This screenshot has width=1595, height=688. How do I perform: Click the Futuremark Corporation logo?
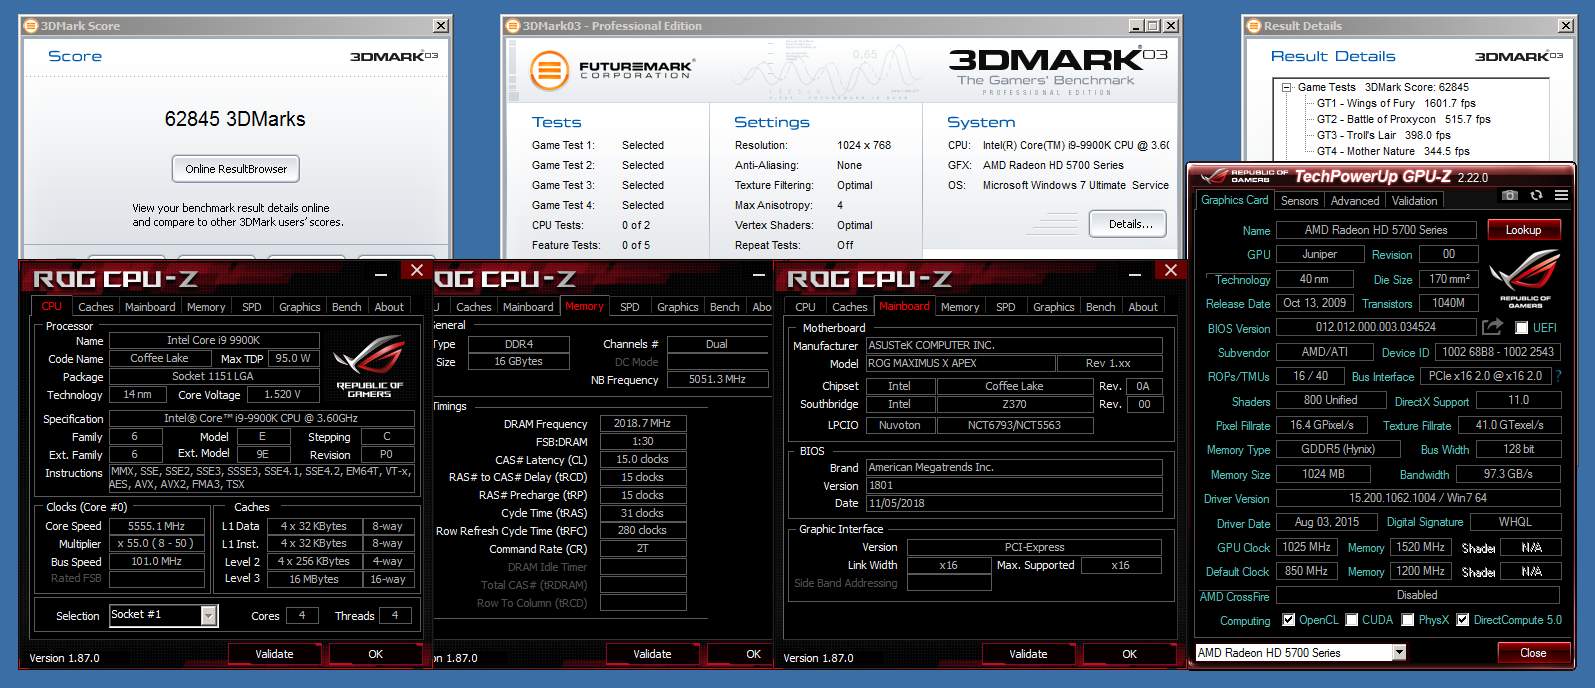coord(612,70)
